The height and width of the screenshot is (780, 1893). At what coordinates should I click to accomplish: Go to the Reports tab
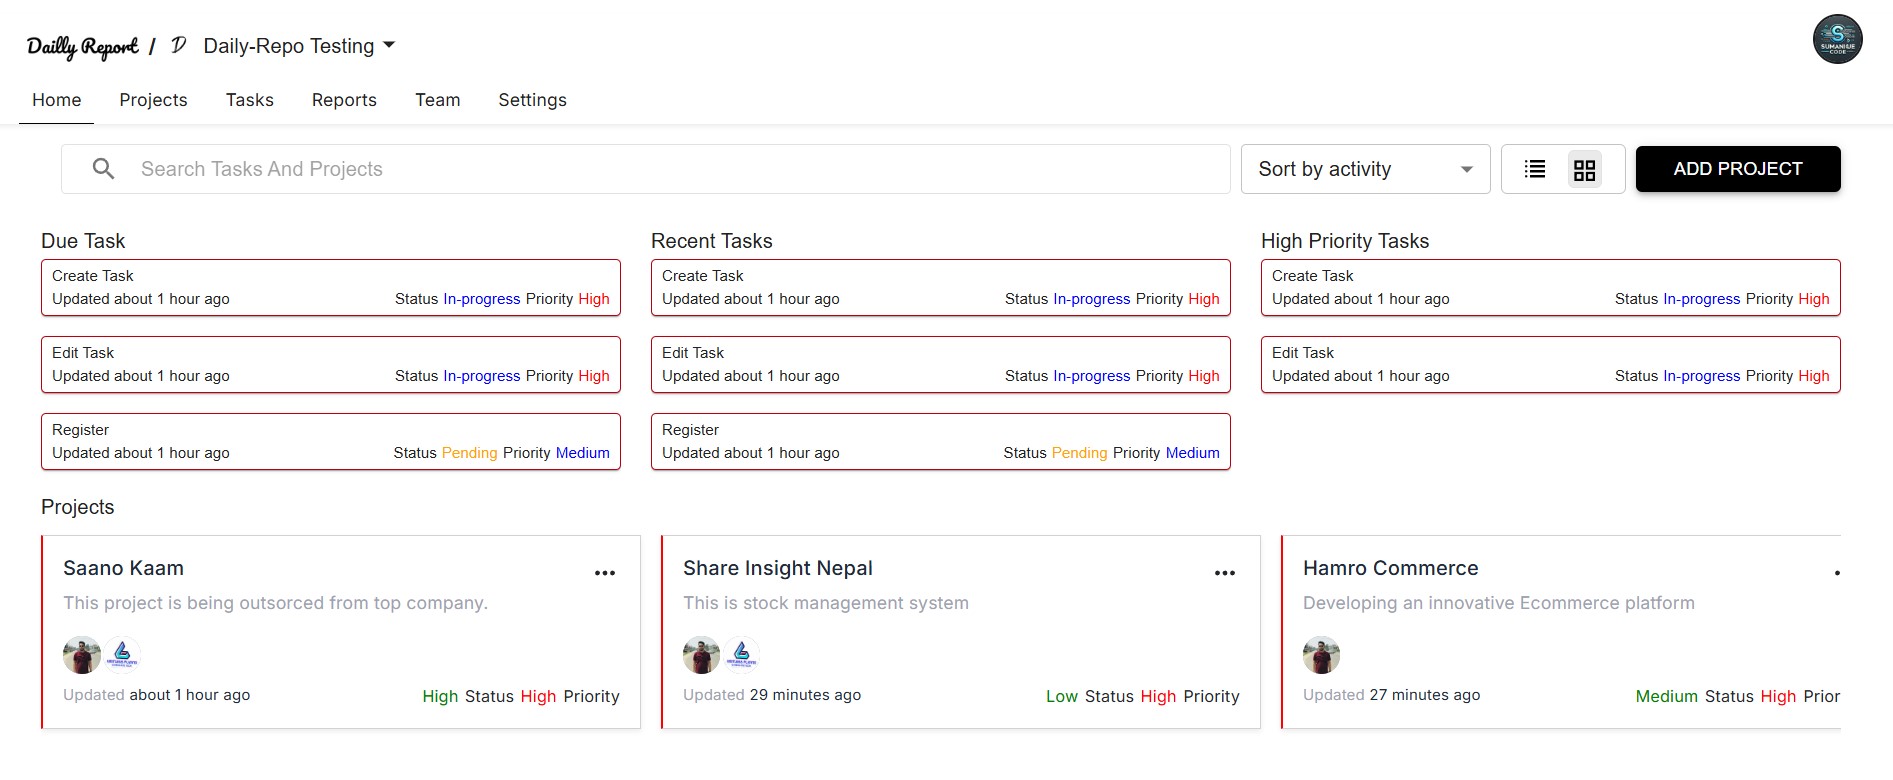[344, 100]
